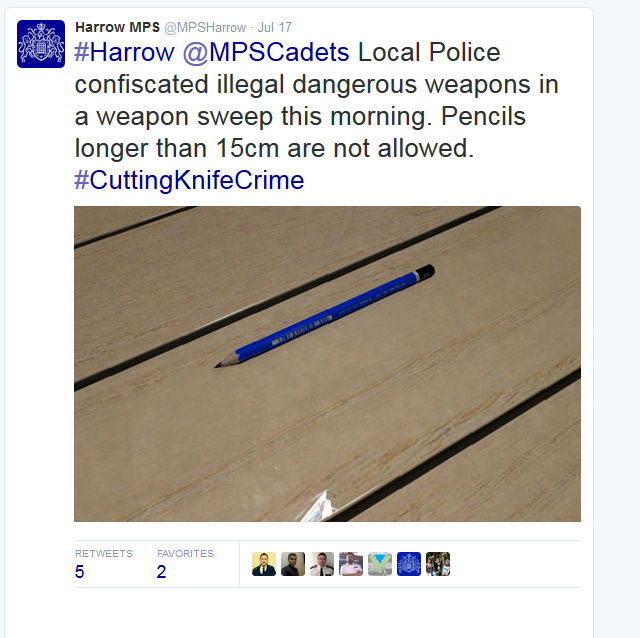The height and width of the screenshot is (638, 640).
Task: Open the bearded officer with folded arms avatar
Action: [x=351, y=564]
